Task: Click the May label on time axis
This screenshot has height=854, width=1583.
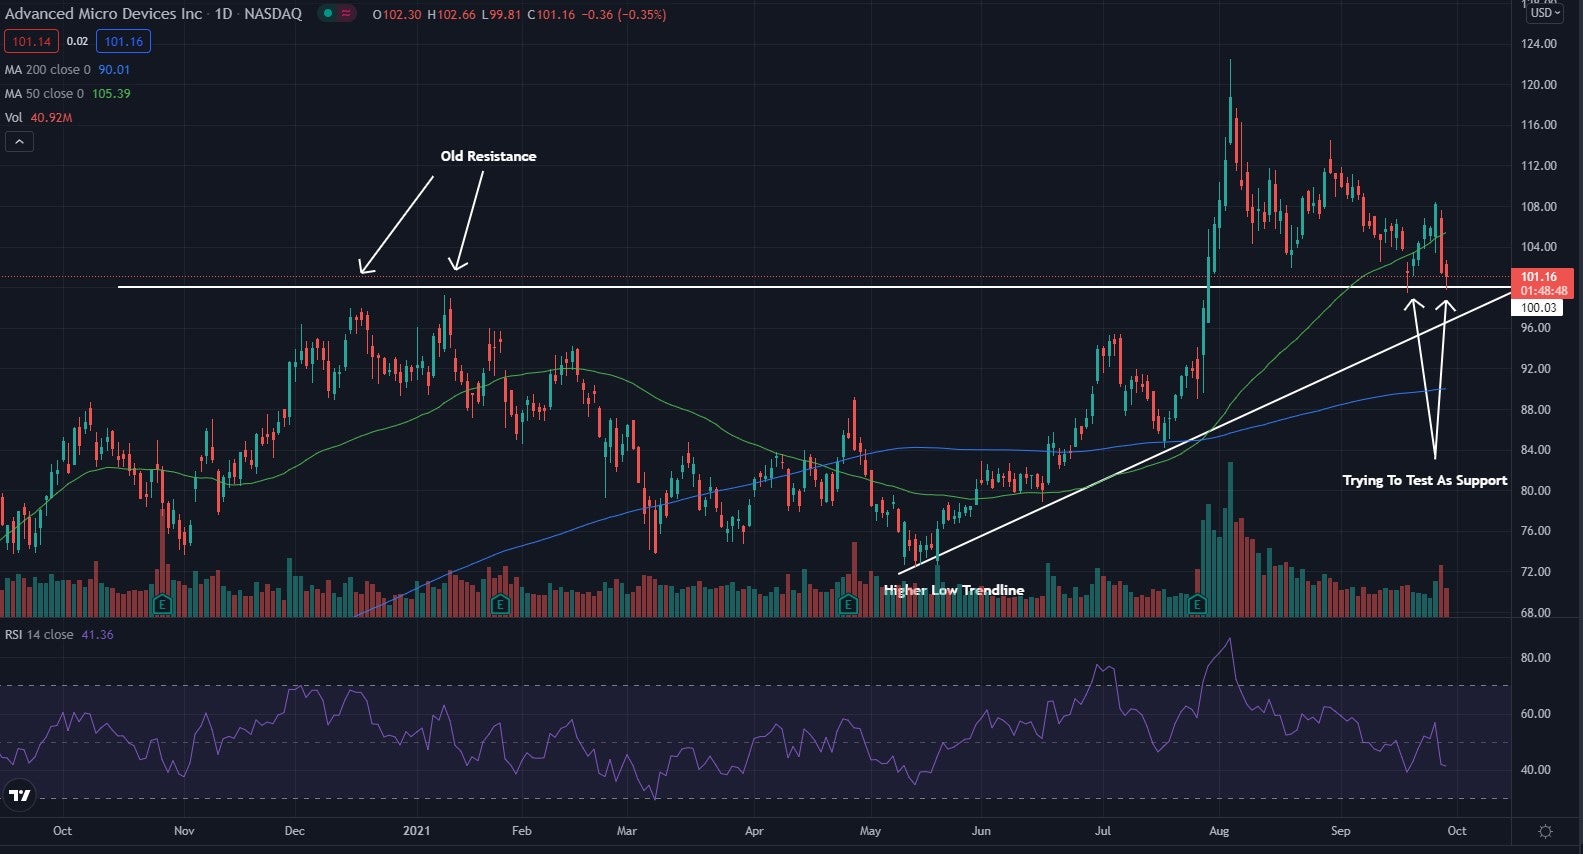Action: tap(871, 831)
